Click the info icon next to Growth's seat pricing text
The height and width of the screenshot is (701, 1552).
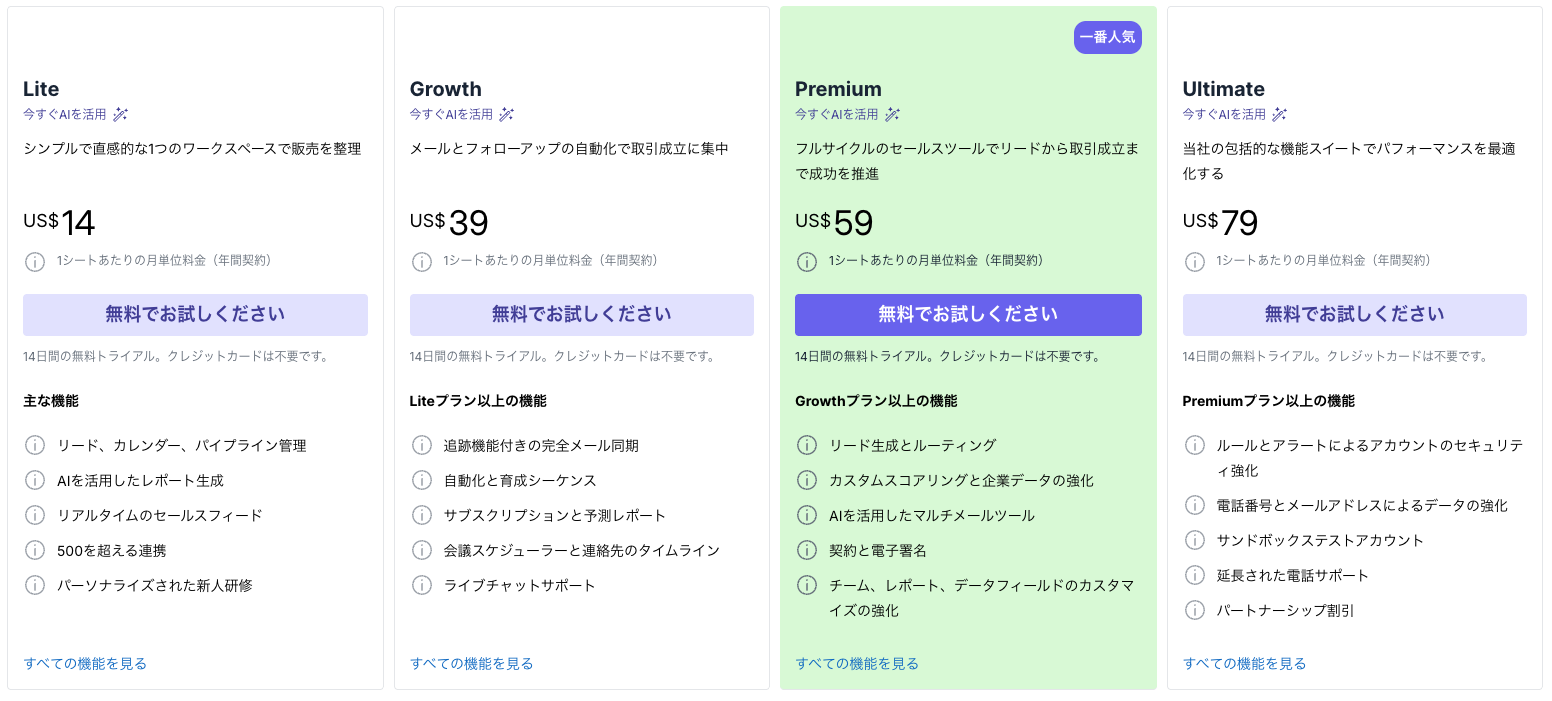point(421,261)
